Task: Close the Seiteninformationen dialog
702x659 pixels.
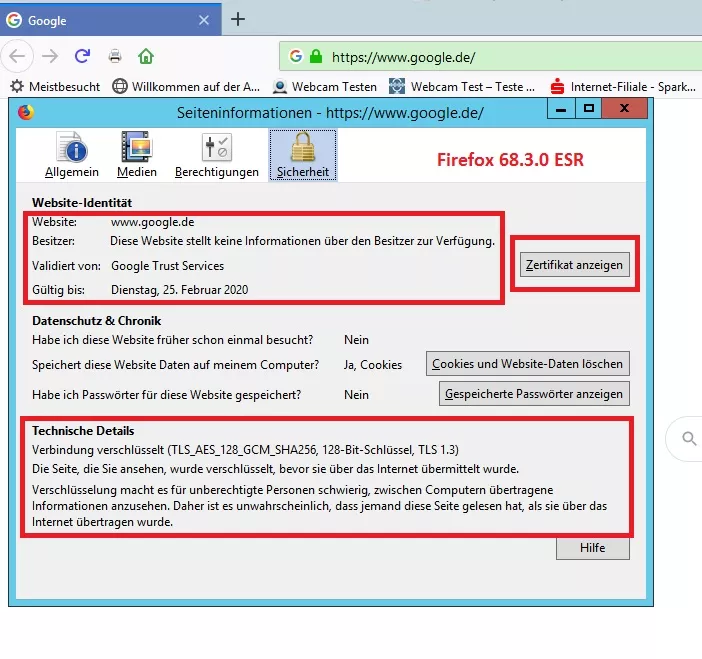Action: point(625,109)
